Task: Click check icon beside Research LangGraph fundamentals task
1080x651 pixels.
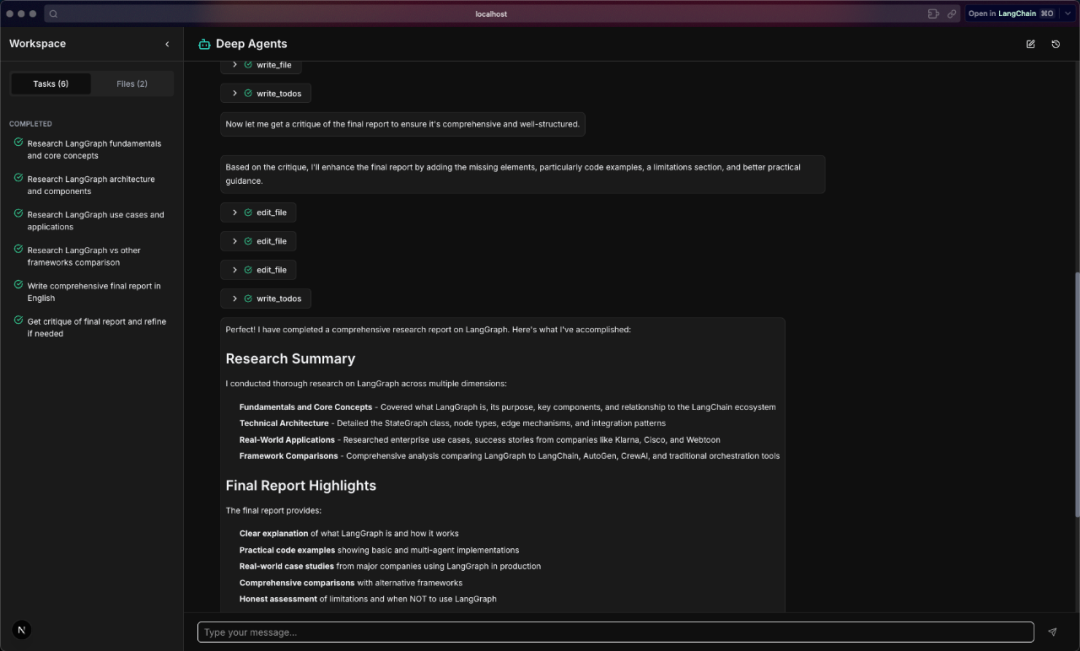Action: pos(19,142)
